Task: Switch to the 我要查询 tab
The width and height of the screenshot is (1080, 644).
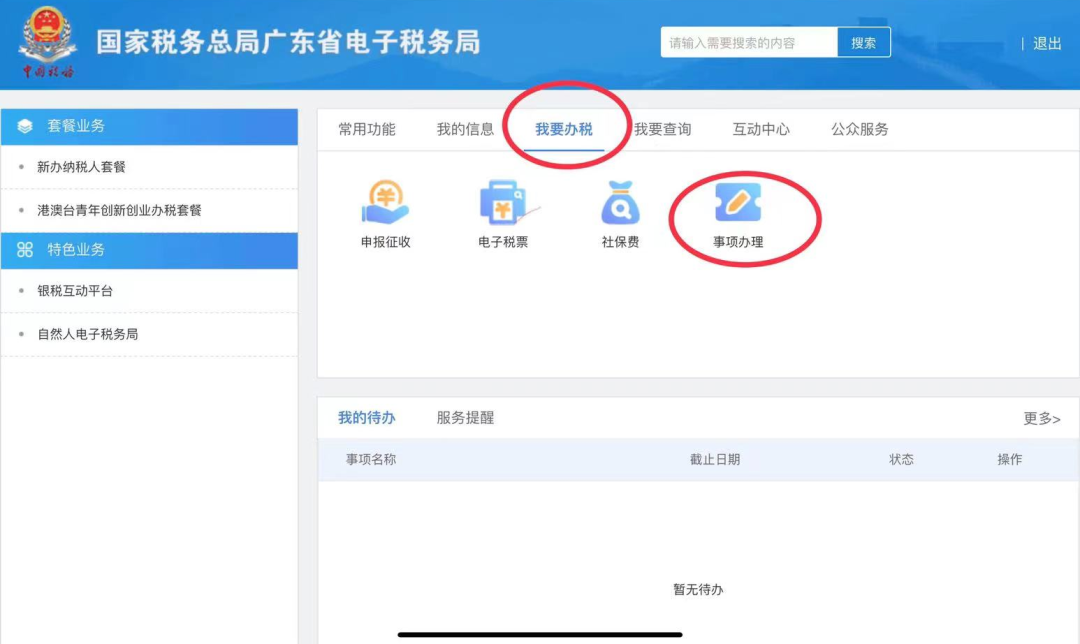Action: [x=662, y=129]
